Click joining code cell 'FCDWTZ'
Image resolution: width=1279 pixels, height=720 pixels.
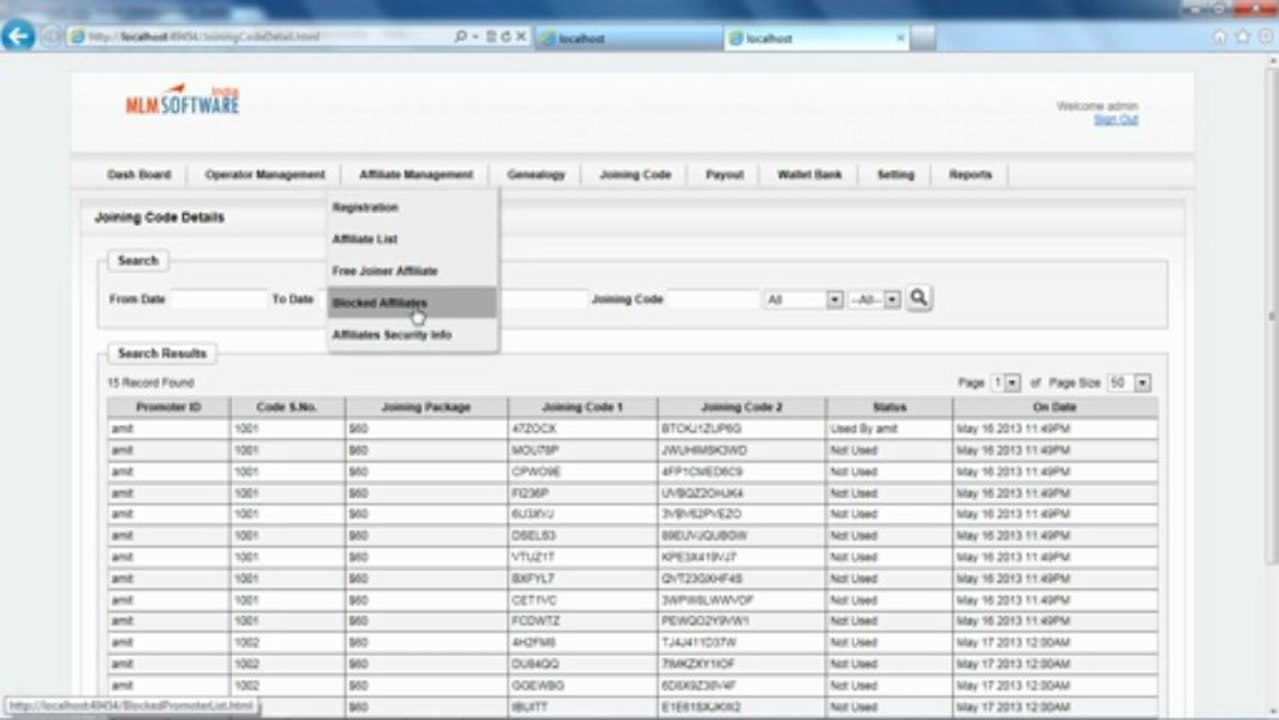(x=582, y=621)
